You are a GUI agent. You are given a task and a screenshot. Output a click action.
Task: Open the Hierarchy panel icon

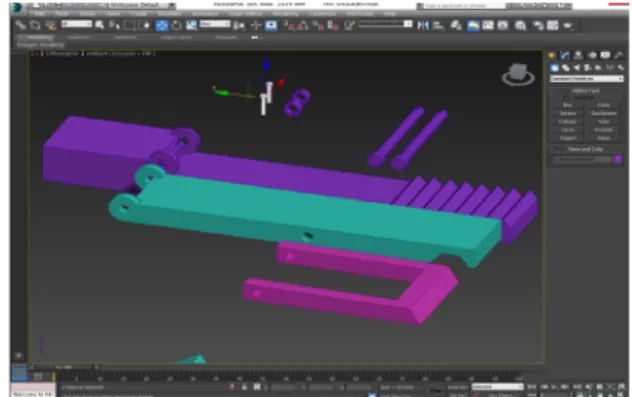tap(578, 55)
